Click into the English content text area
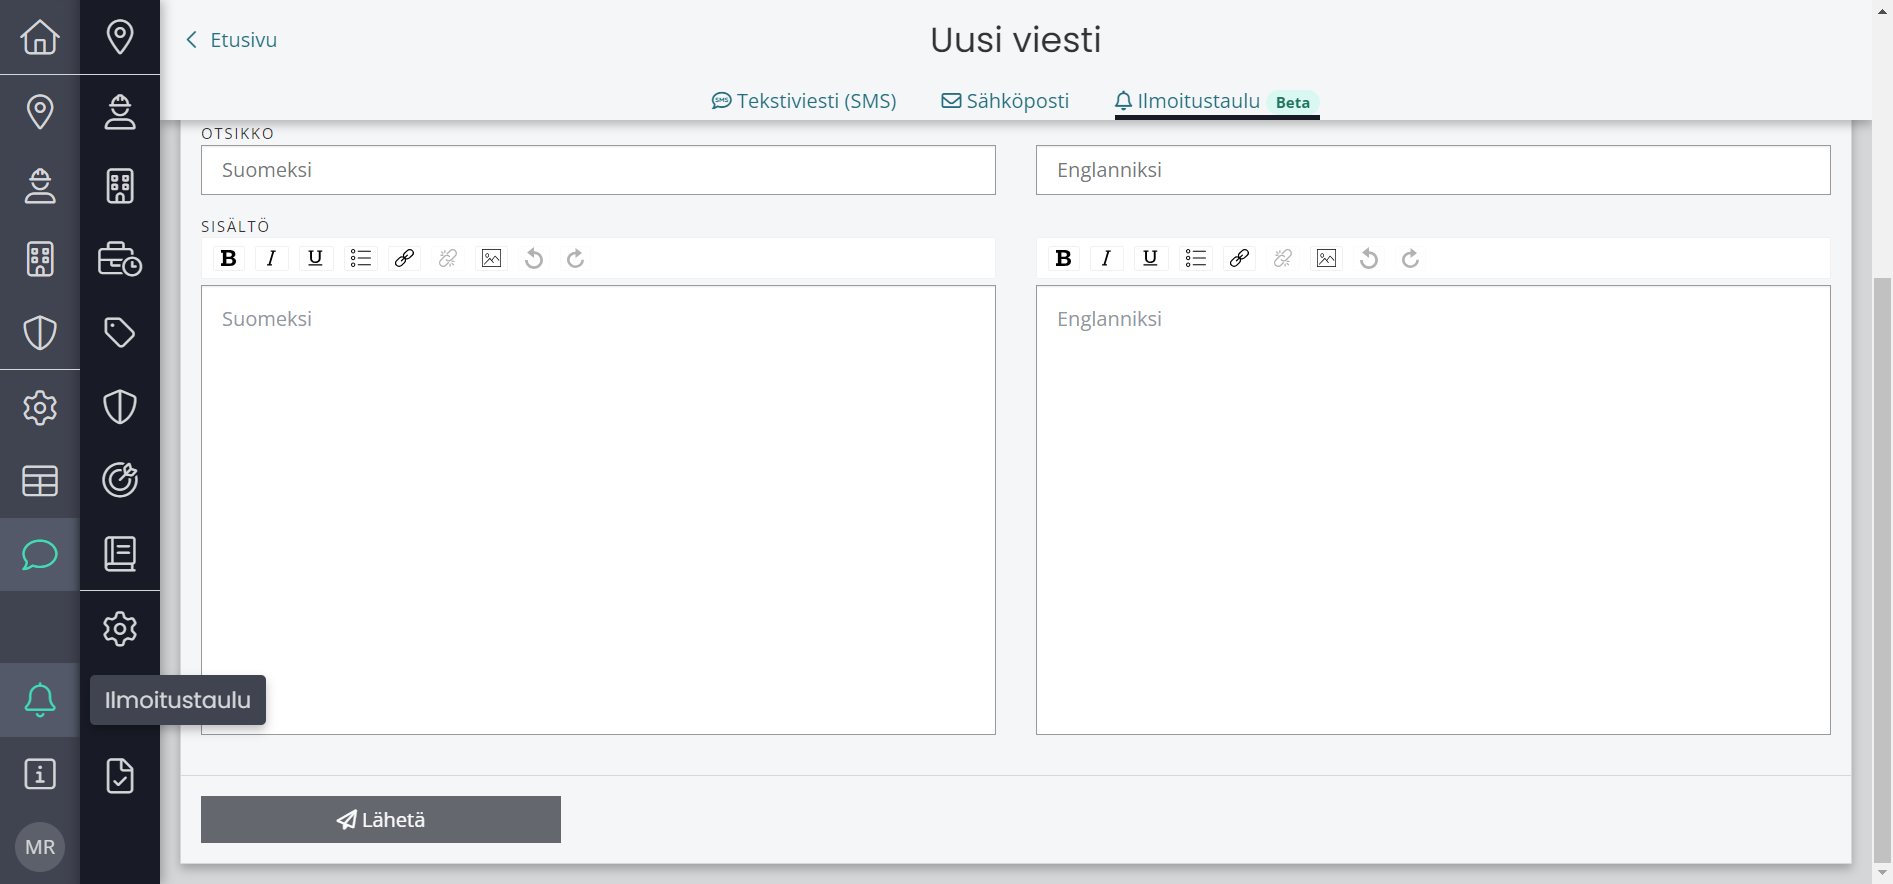This screenshot has width=1893, height=884. click(x=1433, y=510)
